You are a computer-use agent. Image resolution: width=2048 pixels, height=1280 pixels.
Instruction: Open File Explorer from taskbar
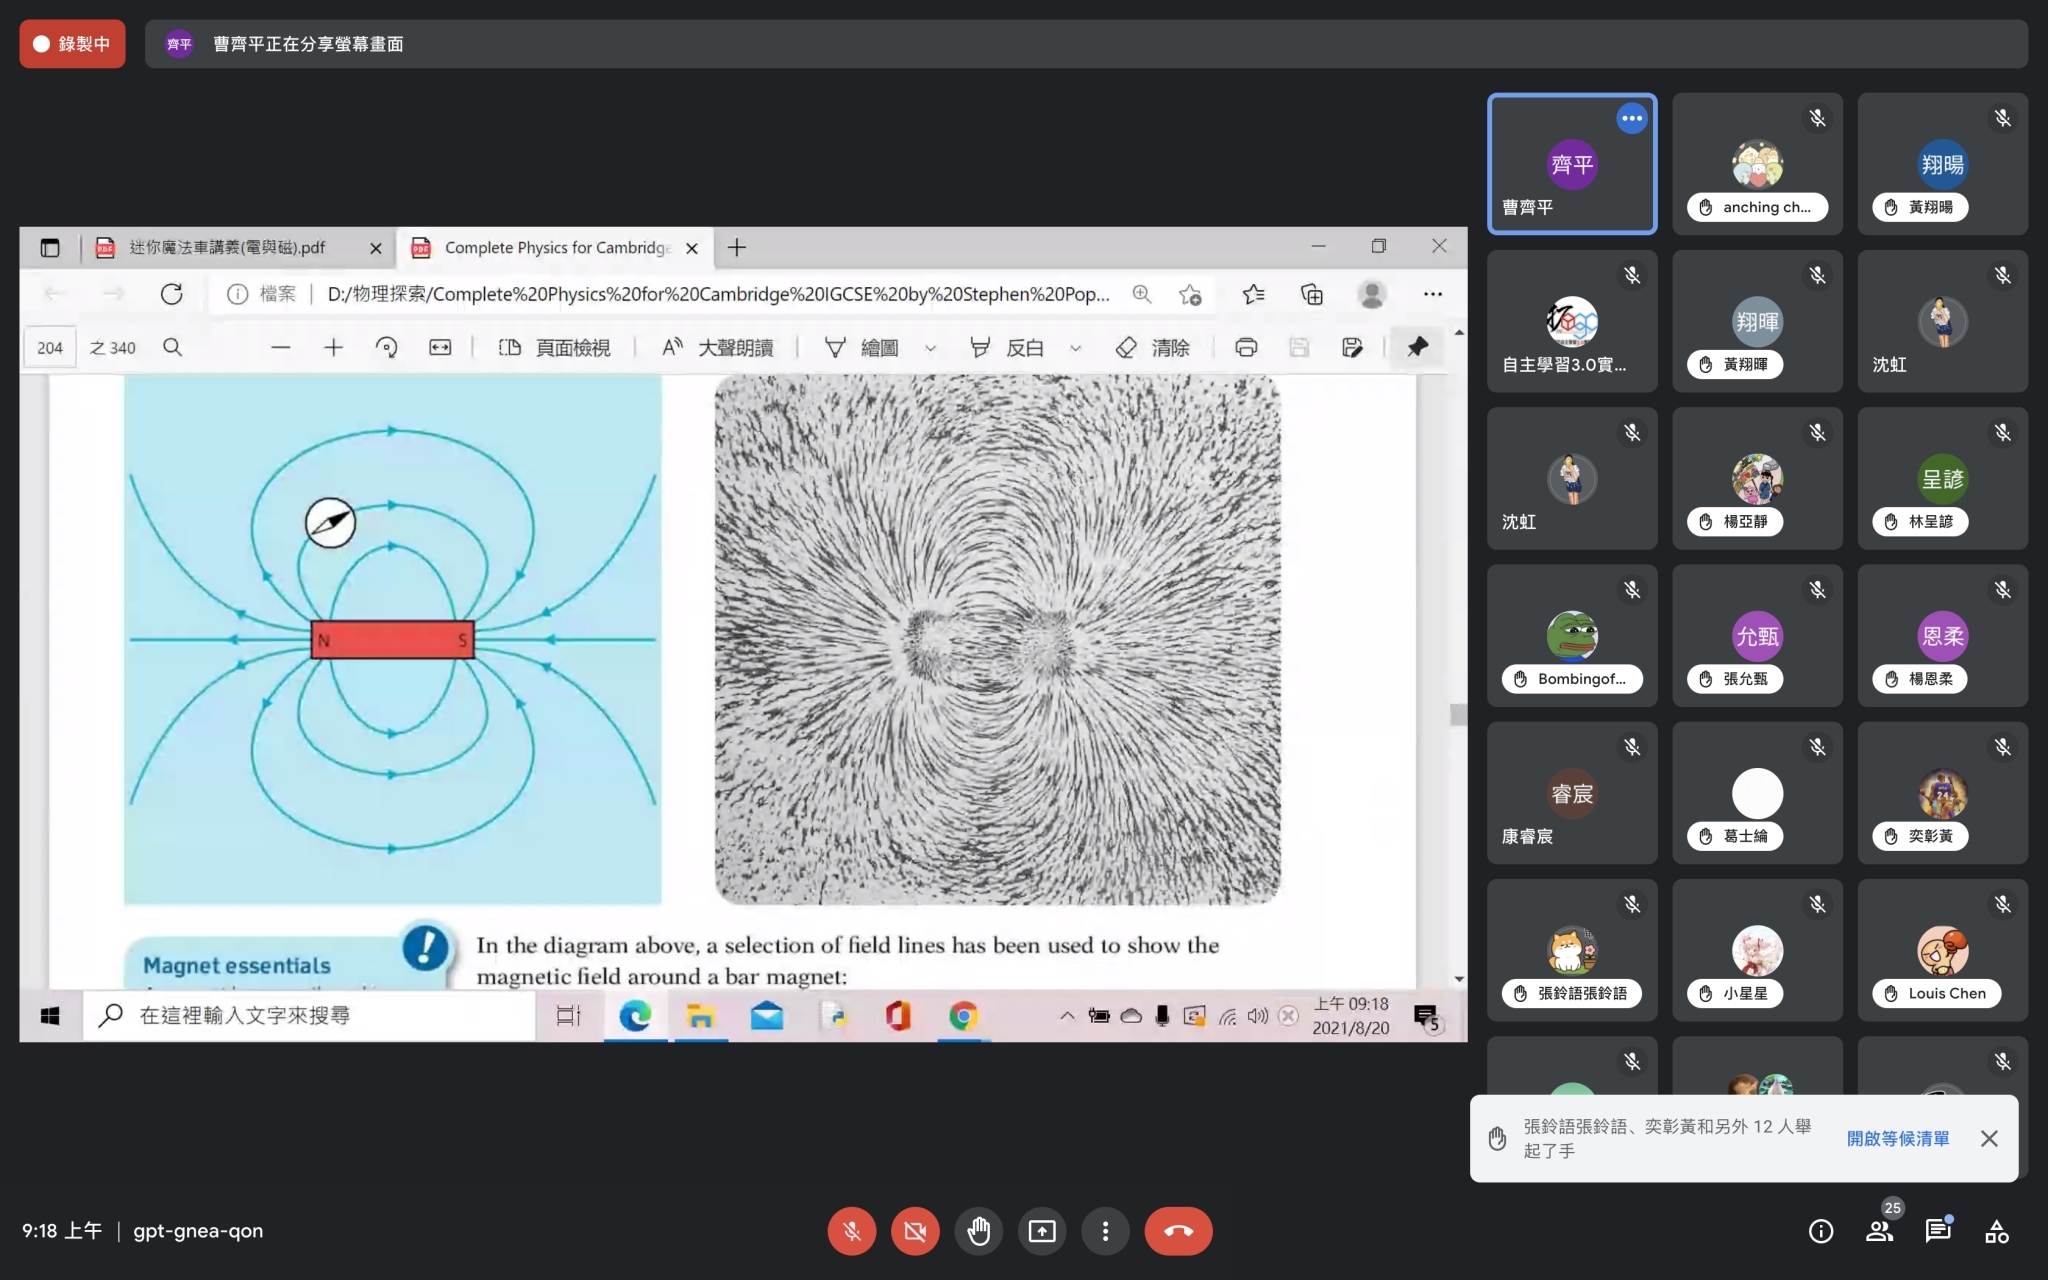tap(700, 1016)
